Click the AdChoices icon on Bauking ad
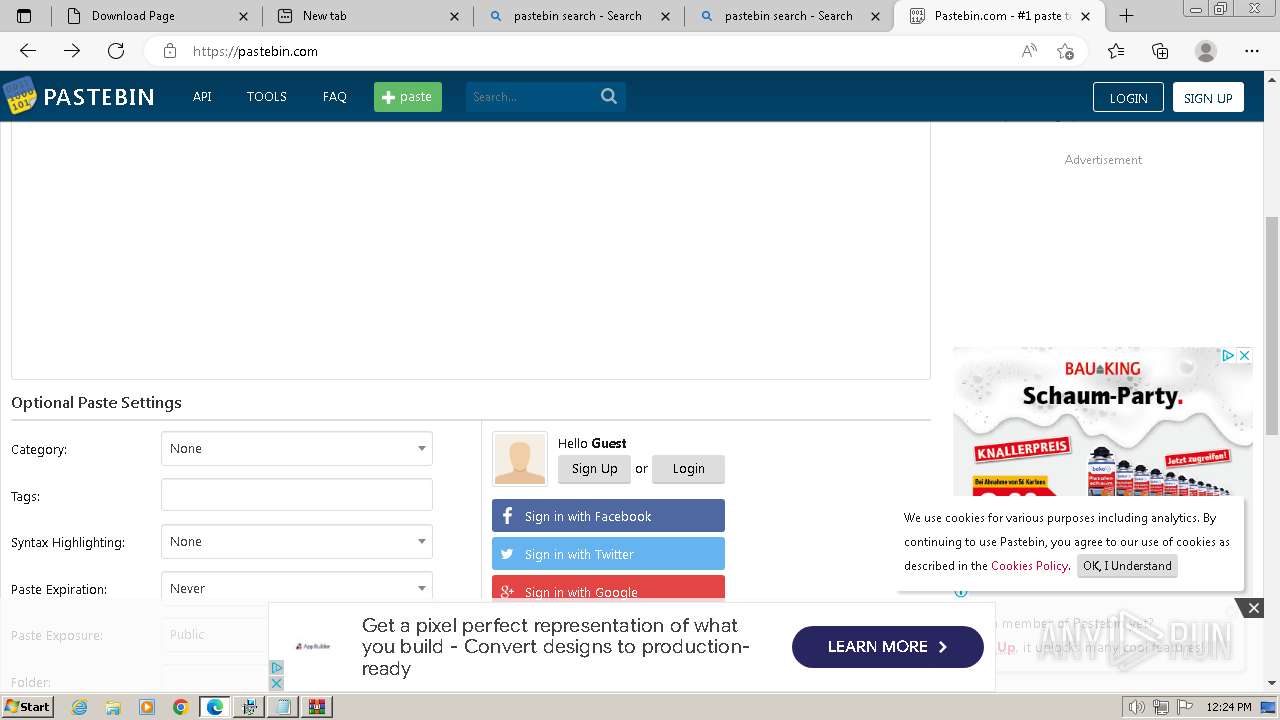The image size is (1280, 720). (x=1227, y=355)
